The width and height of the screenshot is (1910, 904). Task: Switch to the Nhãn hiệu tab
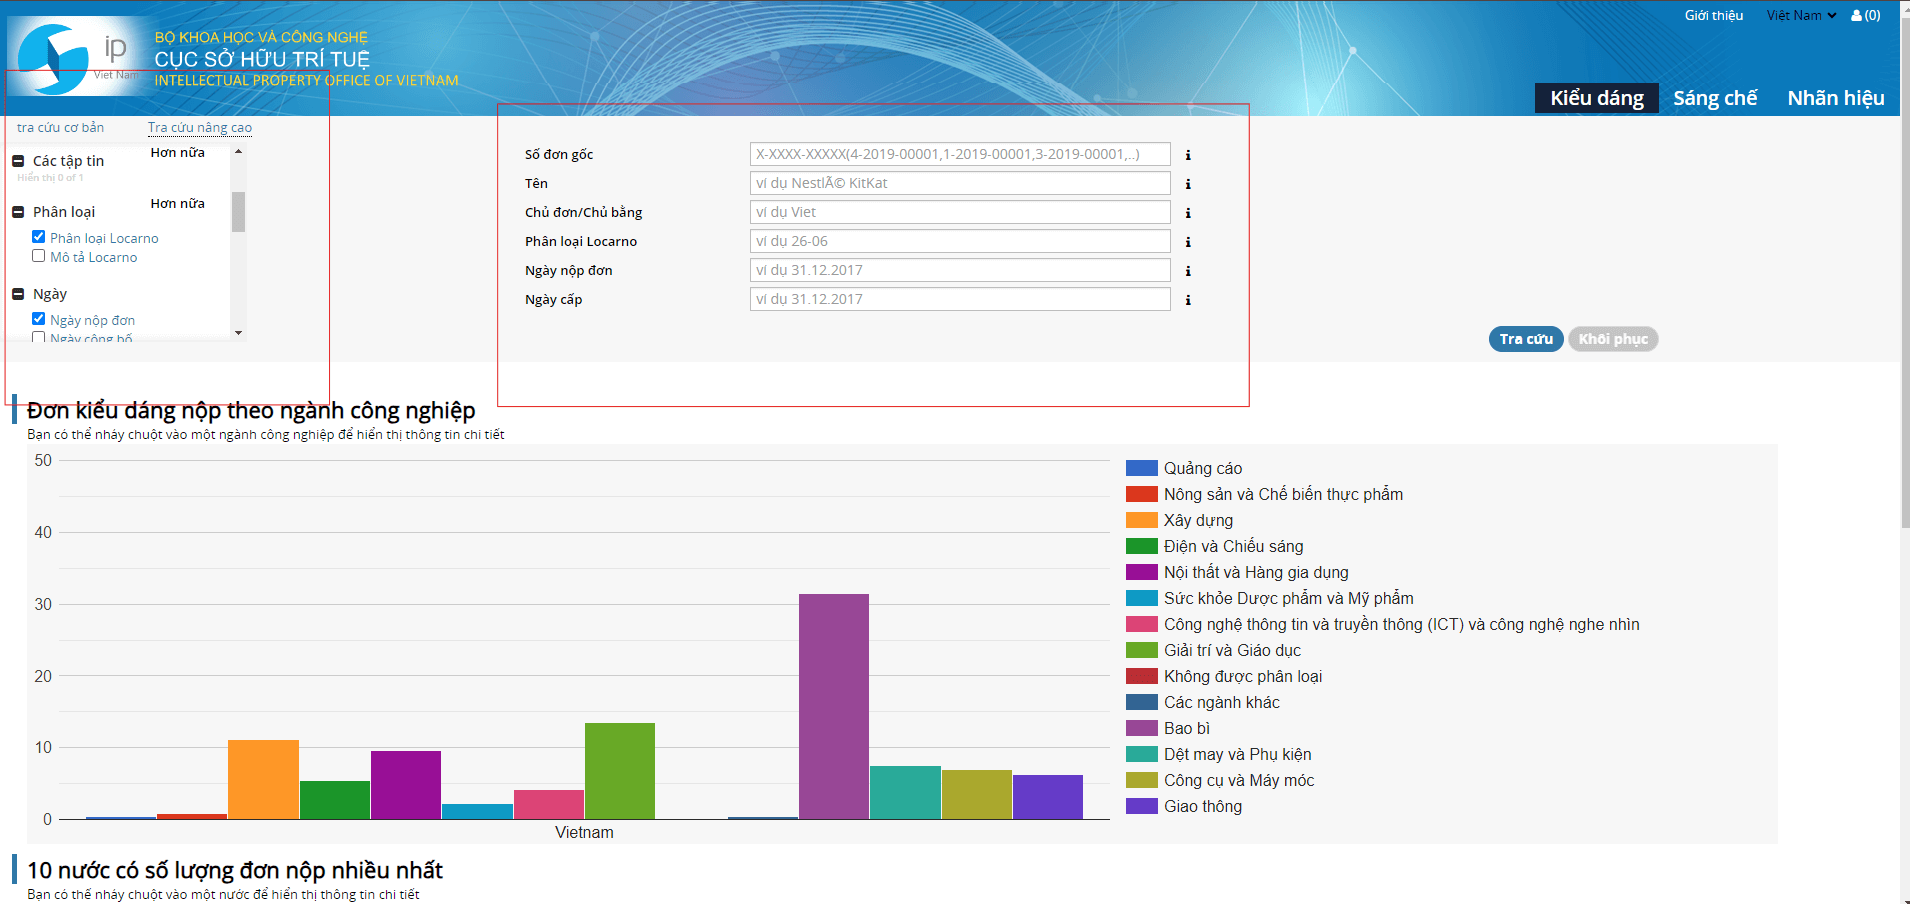coord(1835,98)
